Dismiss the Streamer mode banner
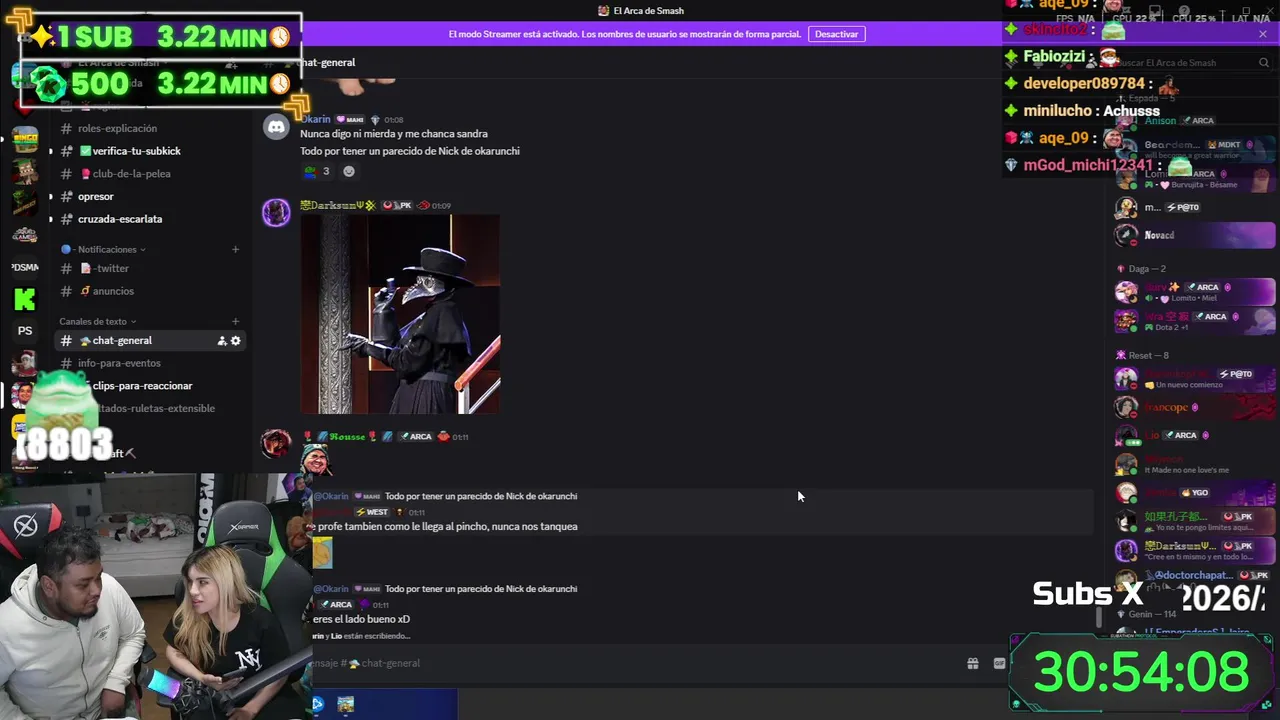Viewport: 1280px width, 720px height. pyautogui.click(x=1262, y=34)
